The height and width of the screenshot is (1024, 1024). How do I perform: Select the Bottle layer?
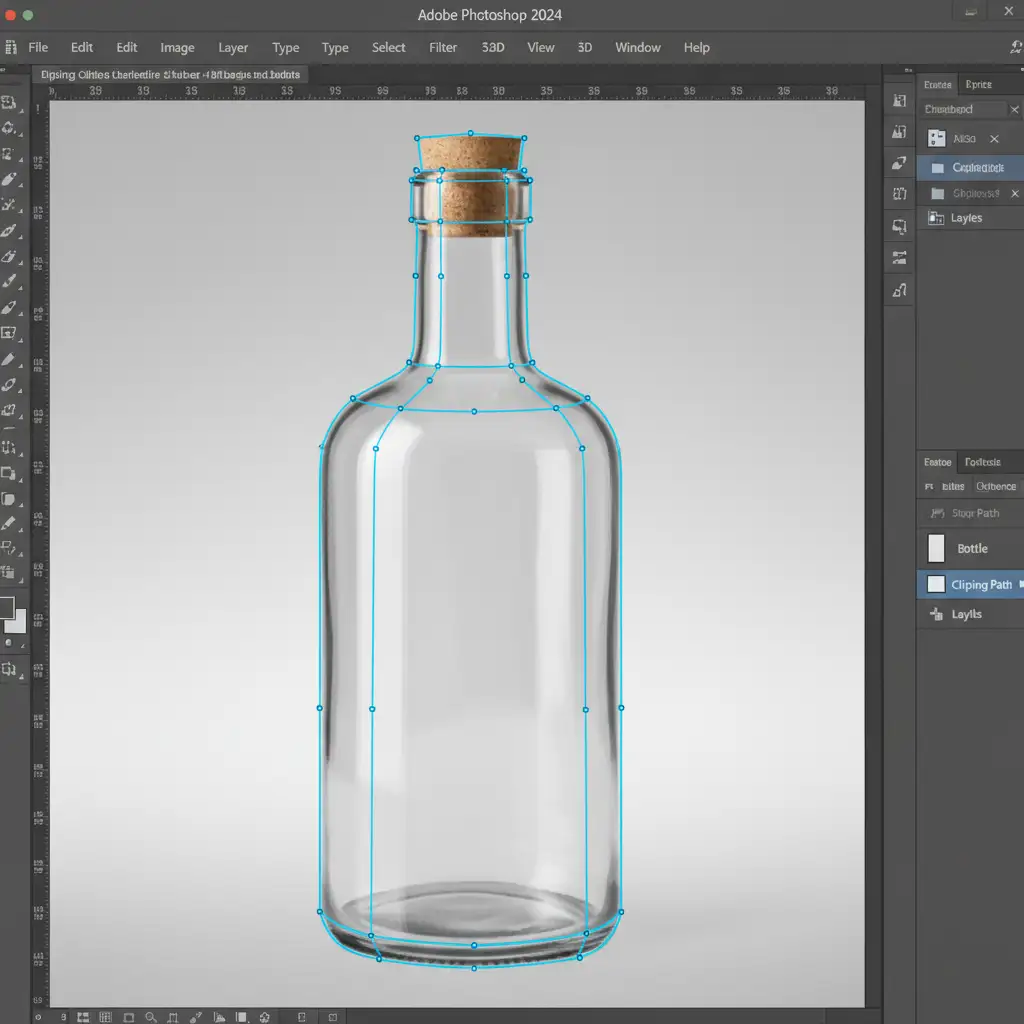coord(971,548)
